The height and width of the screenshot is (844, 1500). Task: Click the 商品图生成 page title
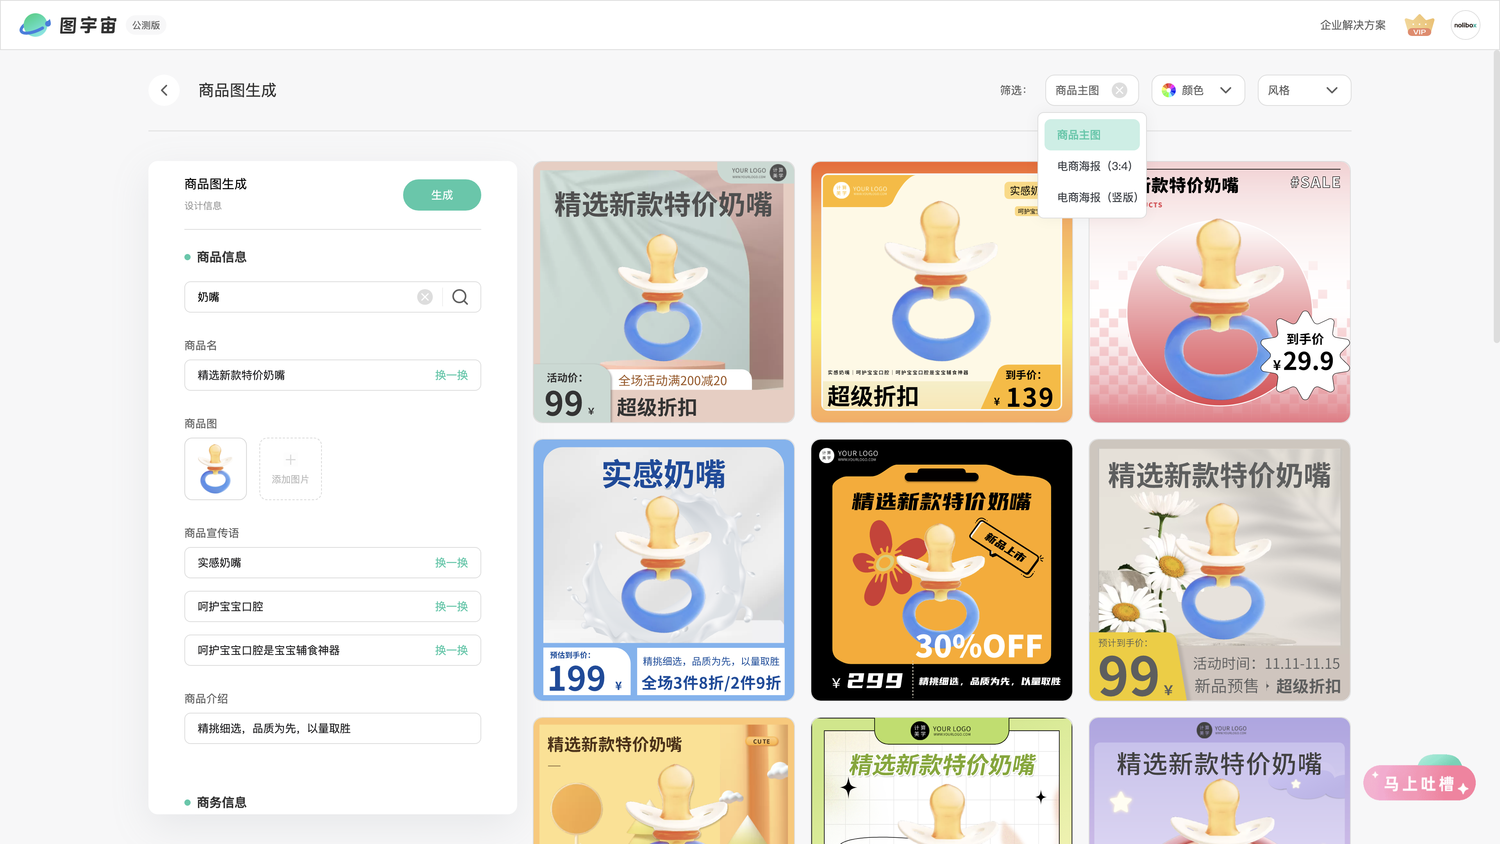pos(237,90)
